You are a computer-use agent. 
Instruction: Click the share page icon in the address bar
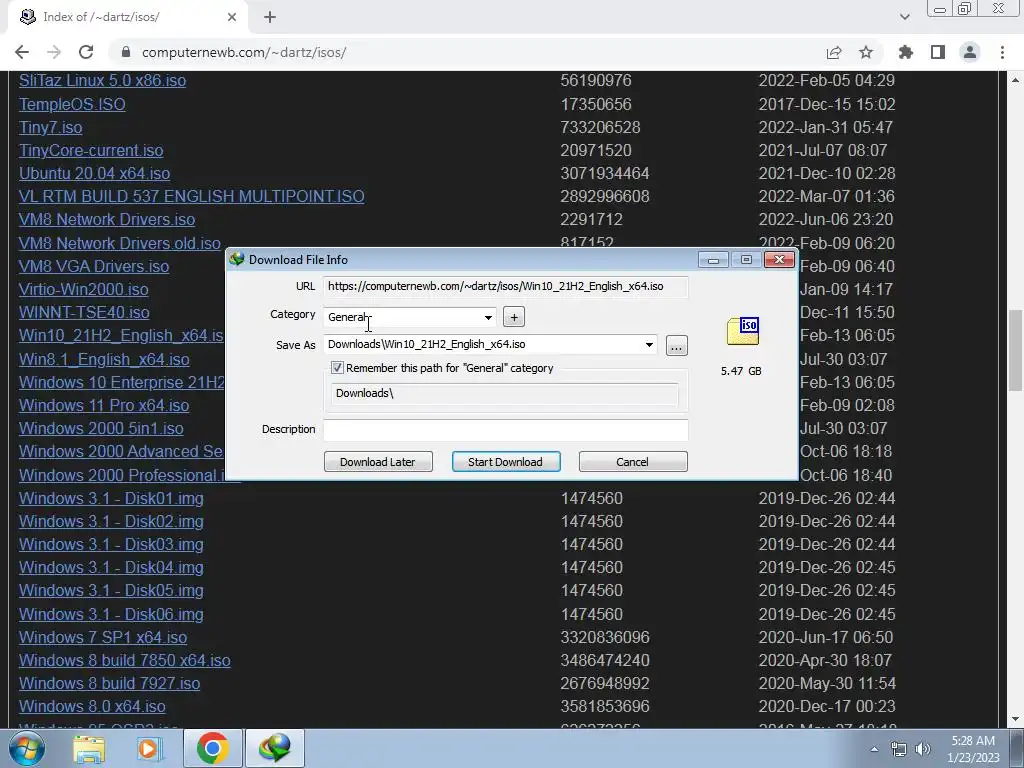[x=834, y=52]
